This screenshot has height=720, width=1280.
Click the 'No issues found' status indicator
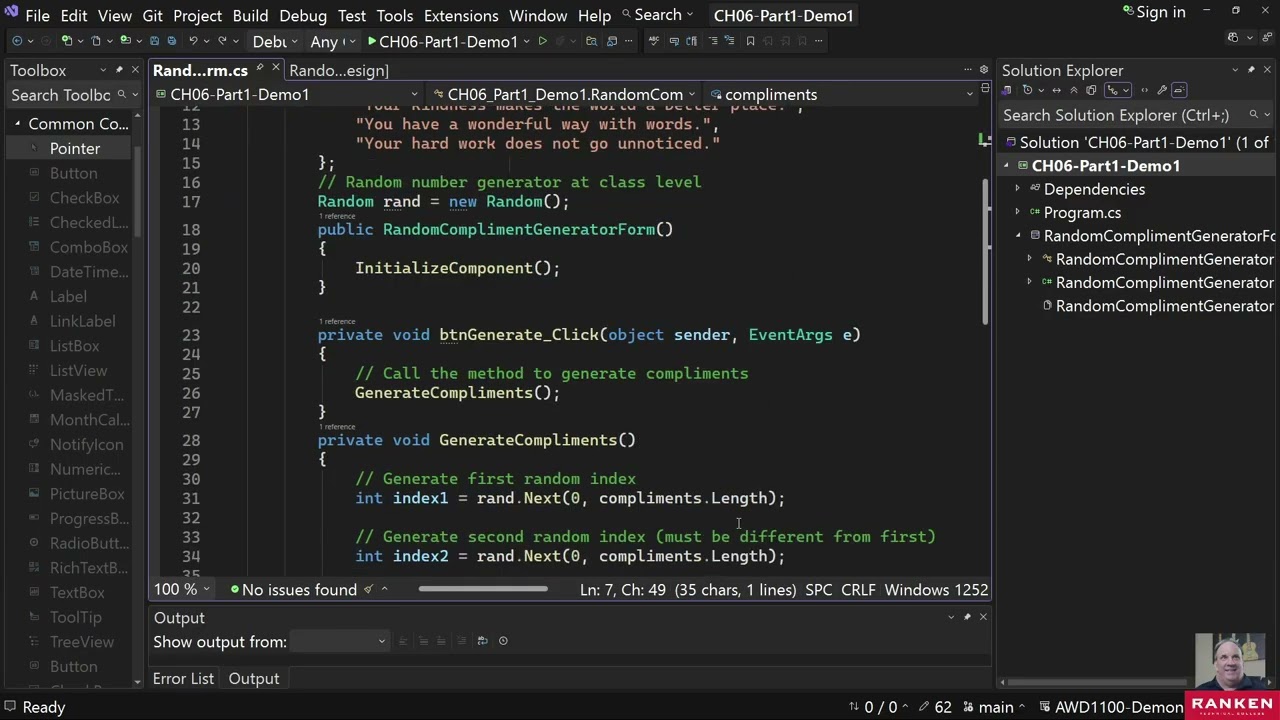pyautogui.click(x=293, y=590)
